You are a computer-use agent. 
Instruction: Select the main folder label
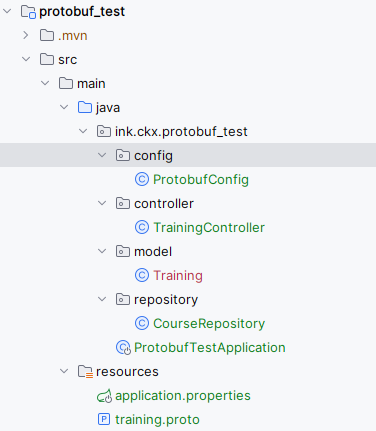(91, 83)
